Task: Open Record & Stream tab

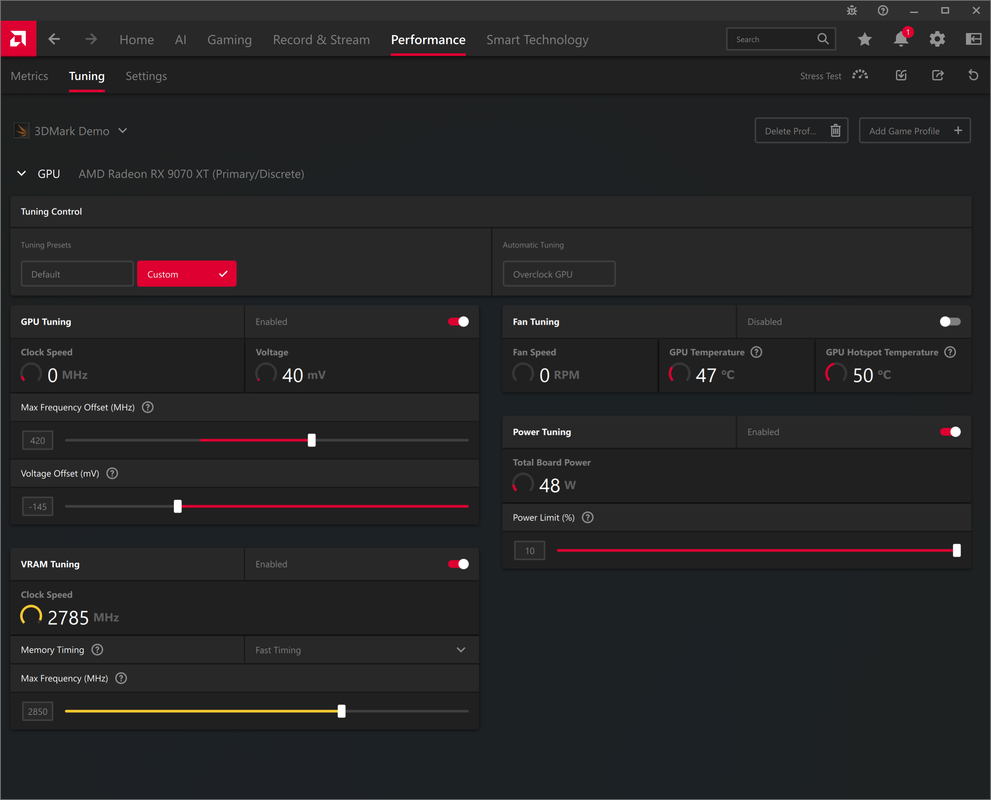Action: pyautogui.click(x=321, y=40)
